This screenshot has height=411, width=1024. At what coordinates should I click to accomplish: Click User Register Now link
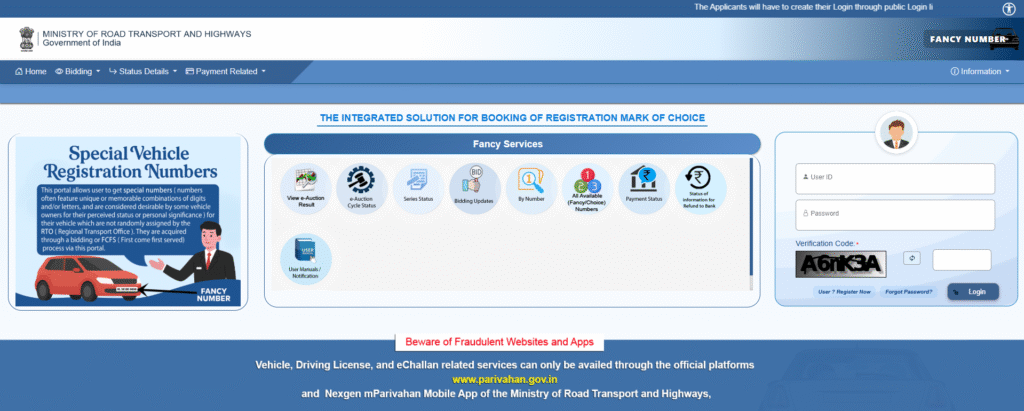845,291
